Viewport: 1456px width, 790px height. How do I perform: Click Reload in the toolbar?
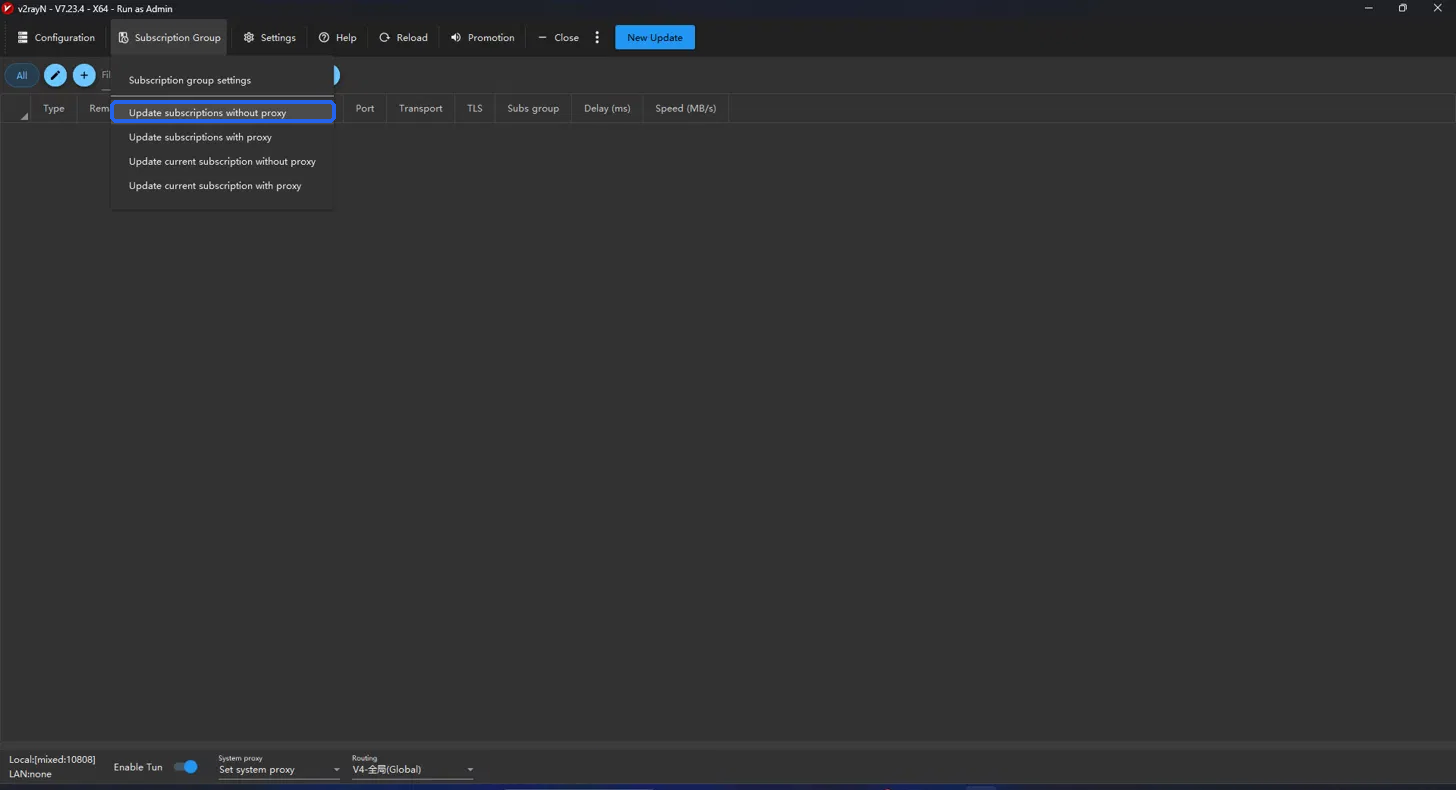(x=403, y=38)
